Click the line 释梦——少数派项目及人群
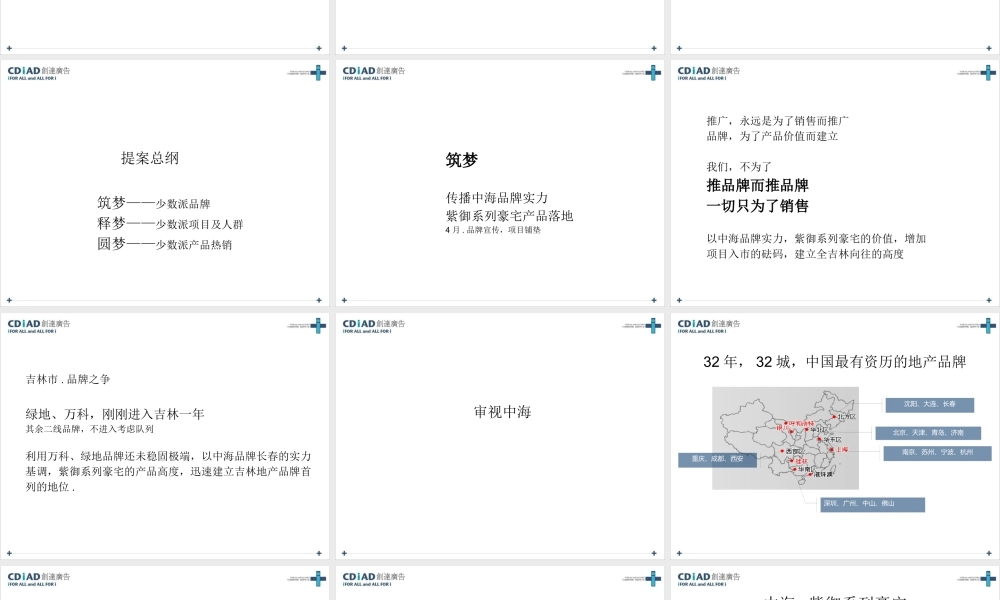Screen dimensions: 1000x600 170,223
